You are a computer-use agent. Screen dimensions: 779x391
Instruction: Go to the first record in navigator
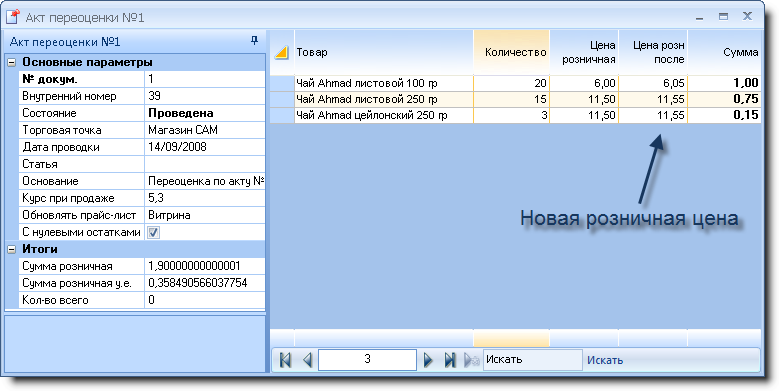[x=285, y=360]
